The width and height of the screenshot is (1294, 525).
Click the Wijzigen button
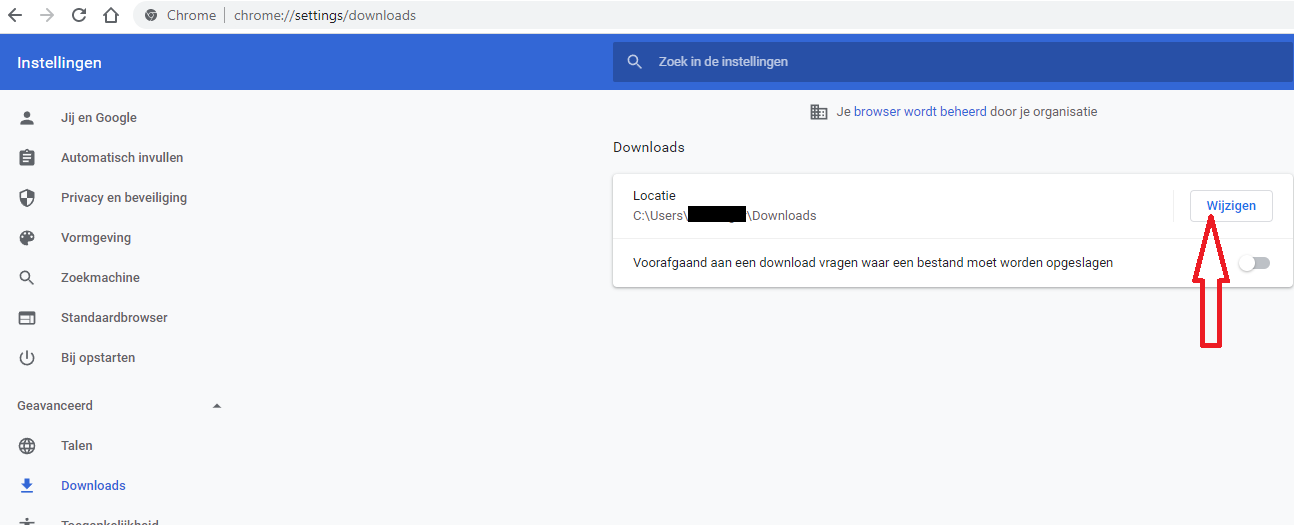(x=1231, y=206)
